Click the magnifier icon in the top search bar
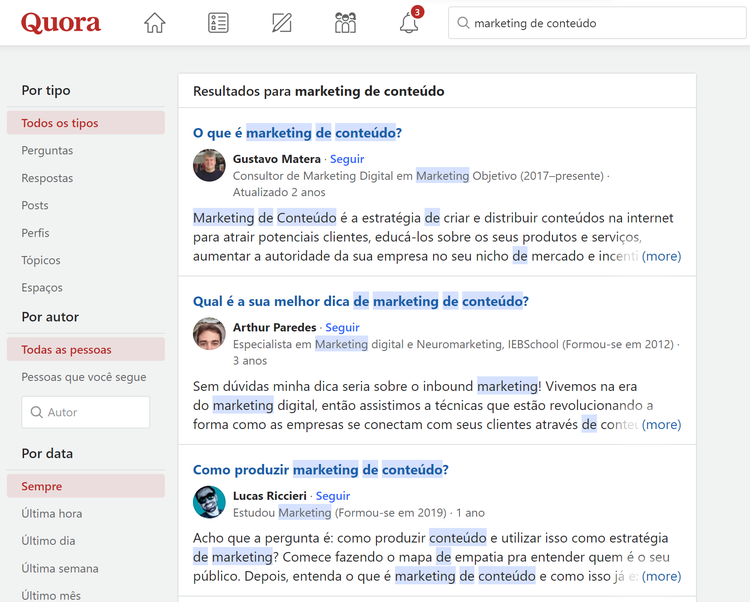 point(463,22)
